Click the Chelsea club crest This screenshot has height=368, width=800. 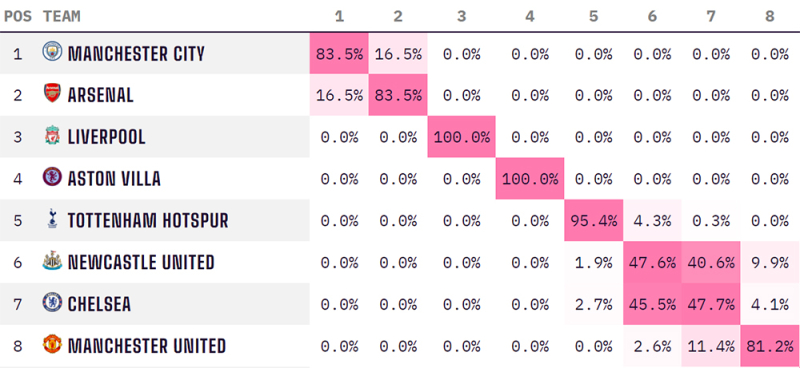coord(52,303)
